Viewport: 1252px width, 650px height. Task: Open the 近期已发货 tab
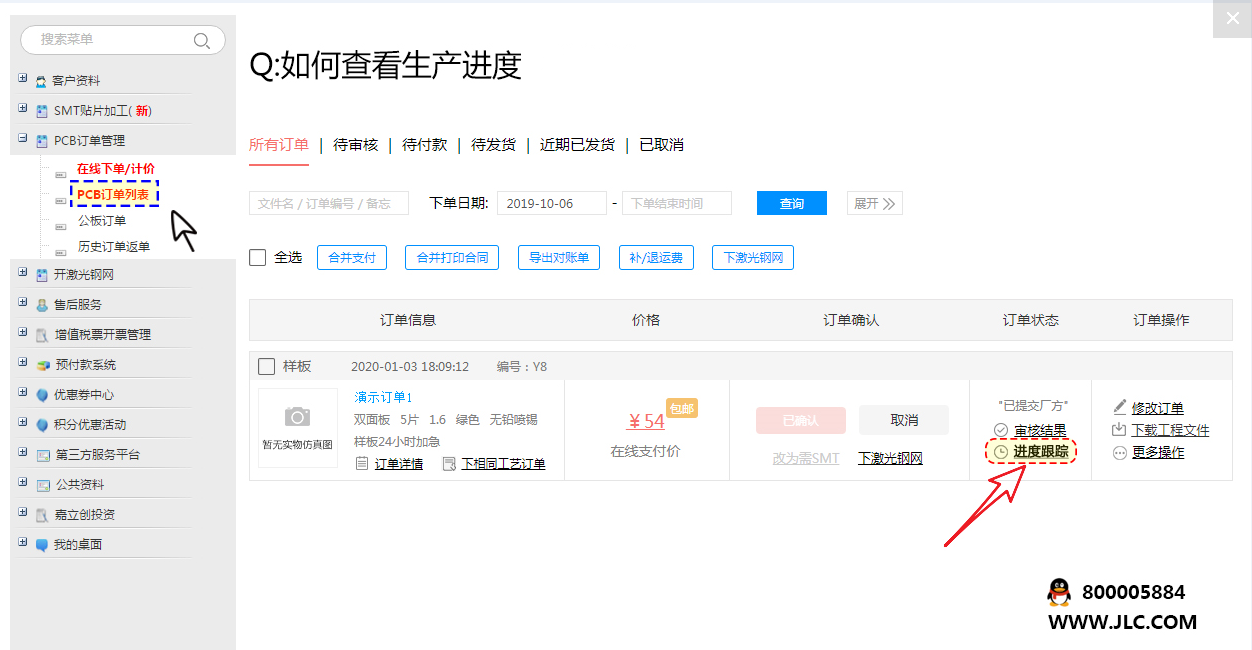pyautogui.click(x=577, y=145)
